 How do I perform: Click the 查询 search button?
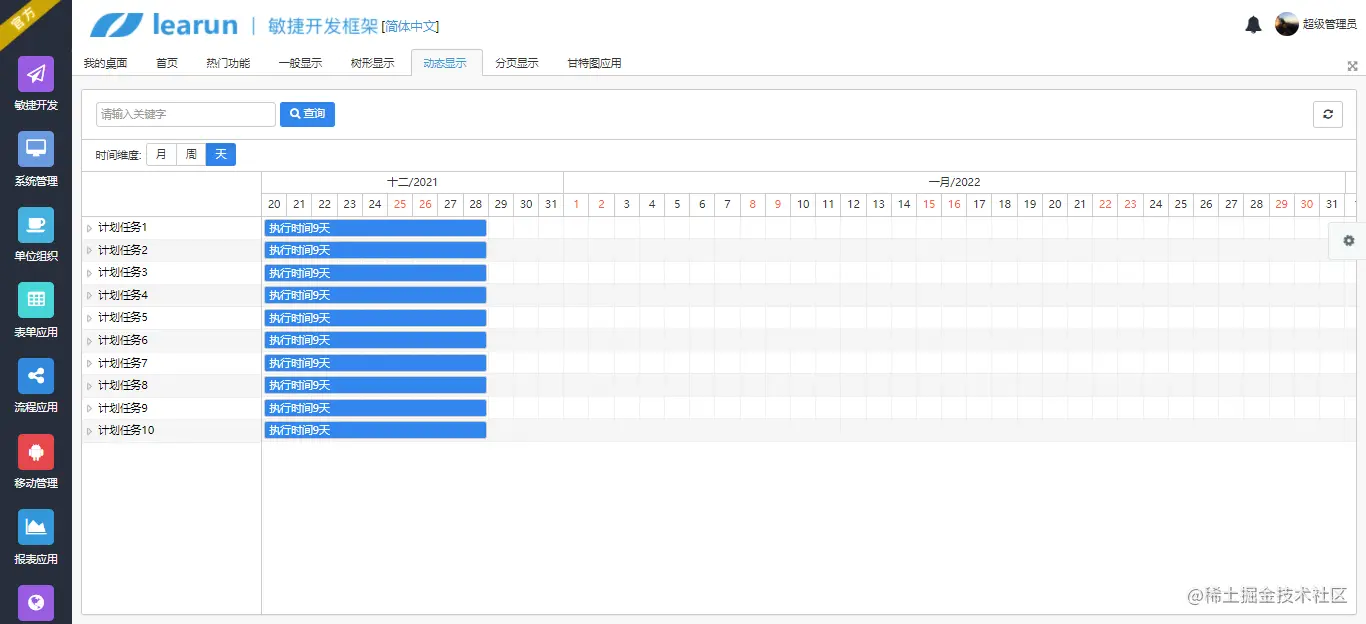click(x=307, y=114)
